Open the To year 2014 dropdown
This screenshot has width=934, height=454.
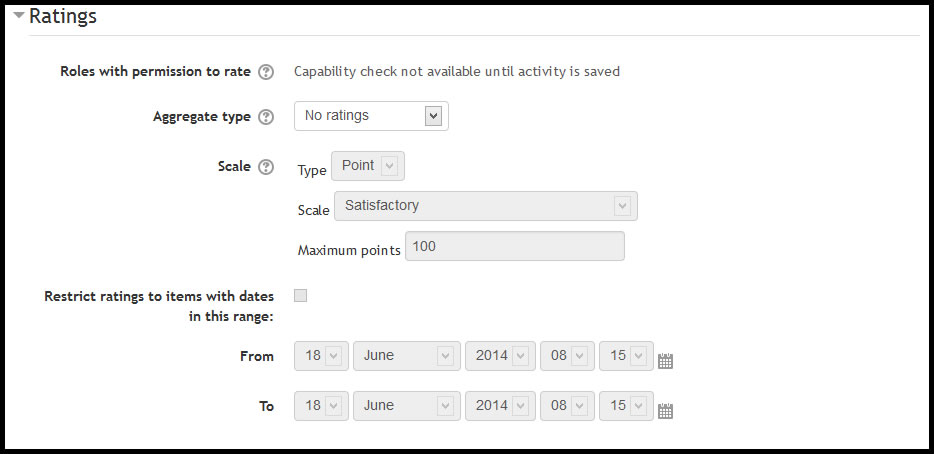[x=500, y=406]
